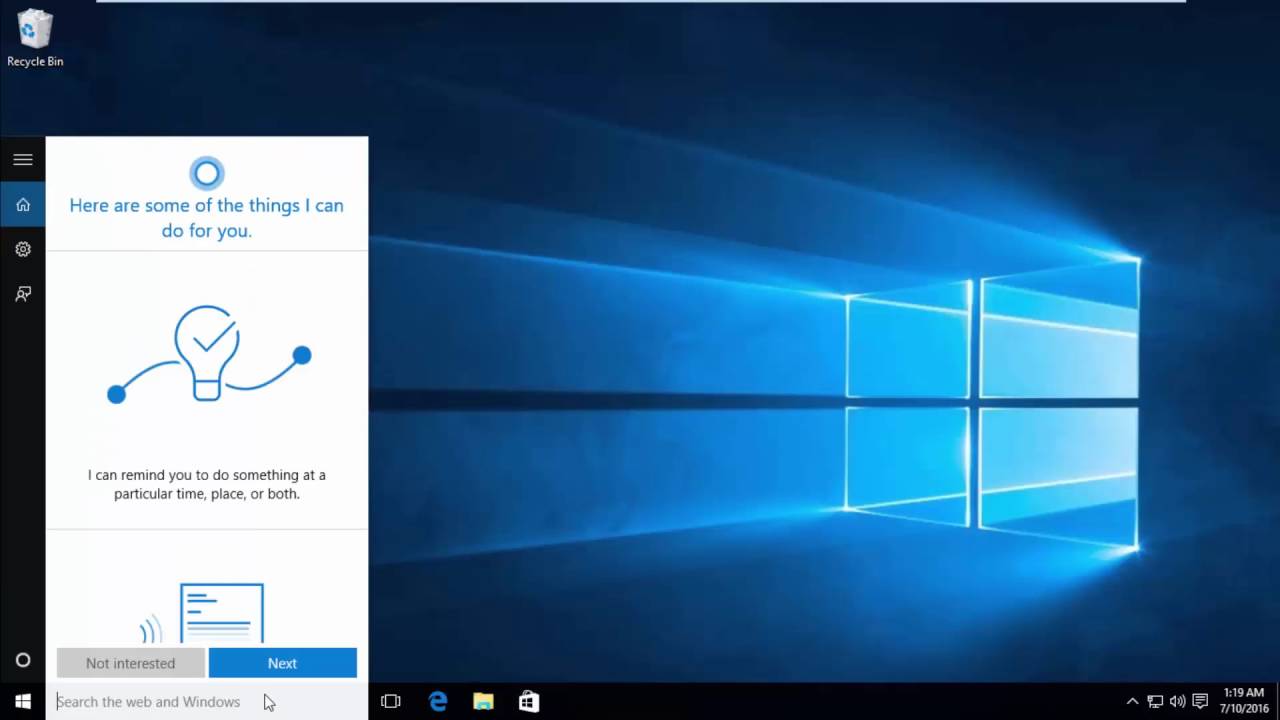Click Cortana circle icon in sidebar
The image size is (1280, 720).
[x=23, y=660]
